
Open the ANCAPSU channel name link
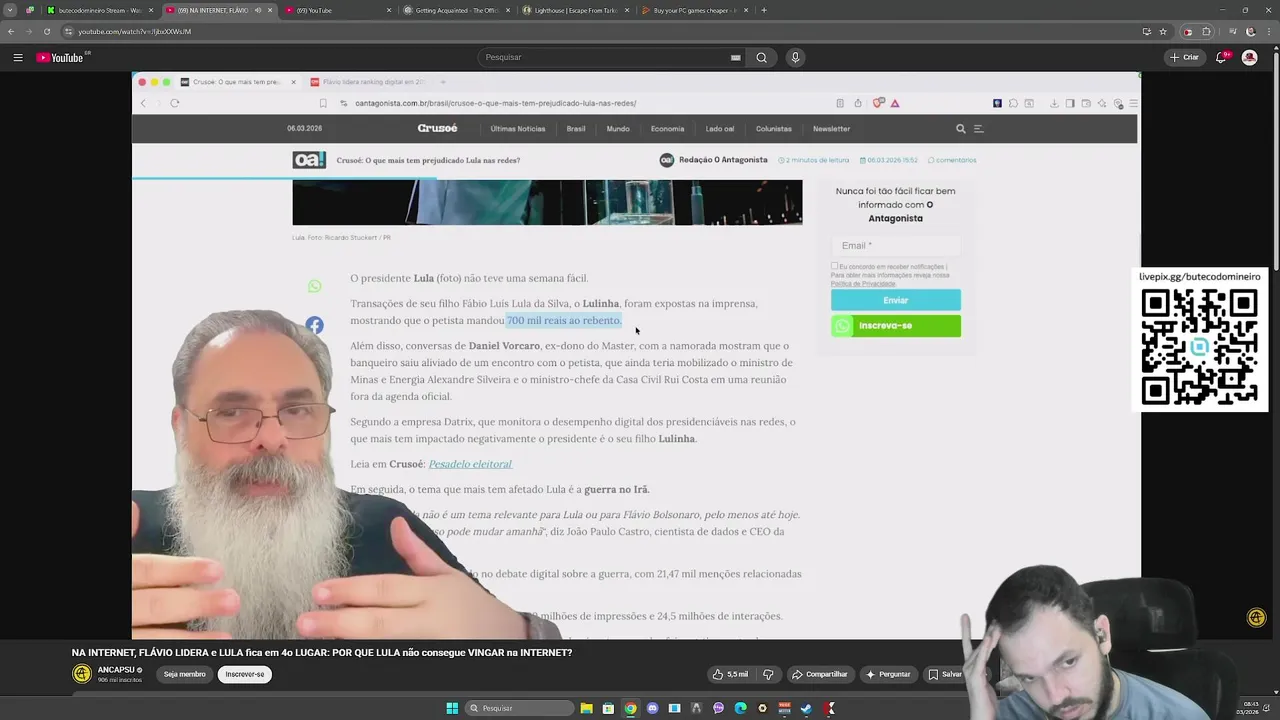click(x=116, y=670)
